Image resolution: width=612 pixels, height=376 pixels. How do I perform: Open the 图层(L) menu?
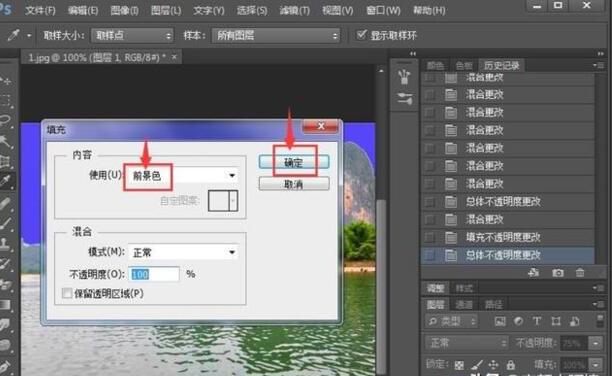point(166,10)
